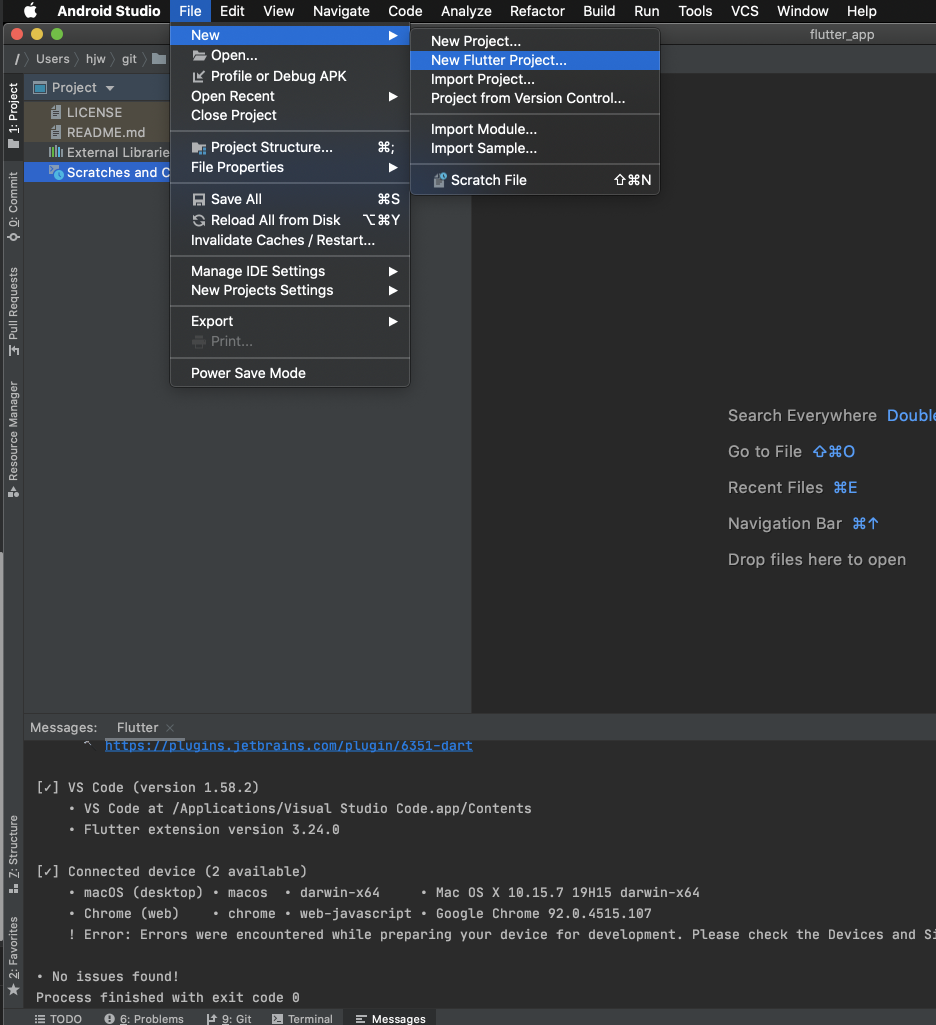Select Import Sample...
936x1025 pixels.
[535, 148]
